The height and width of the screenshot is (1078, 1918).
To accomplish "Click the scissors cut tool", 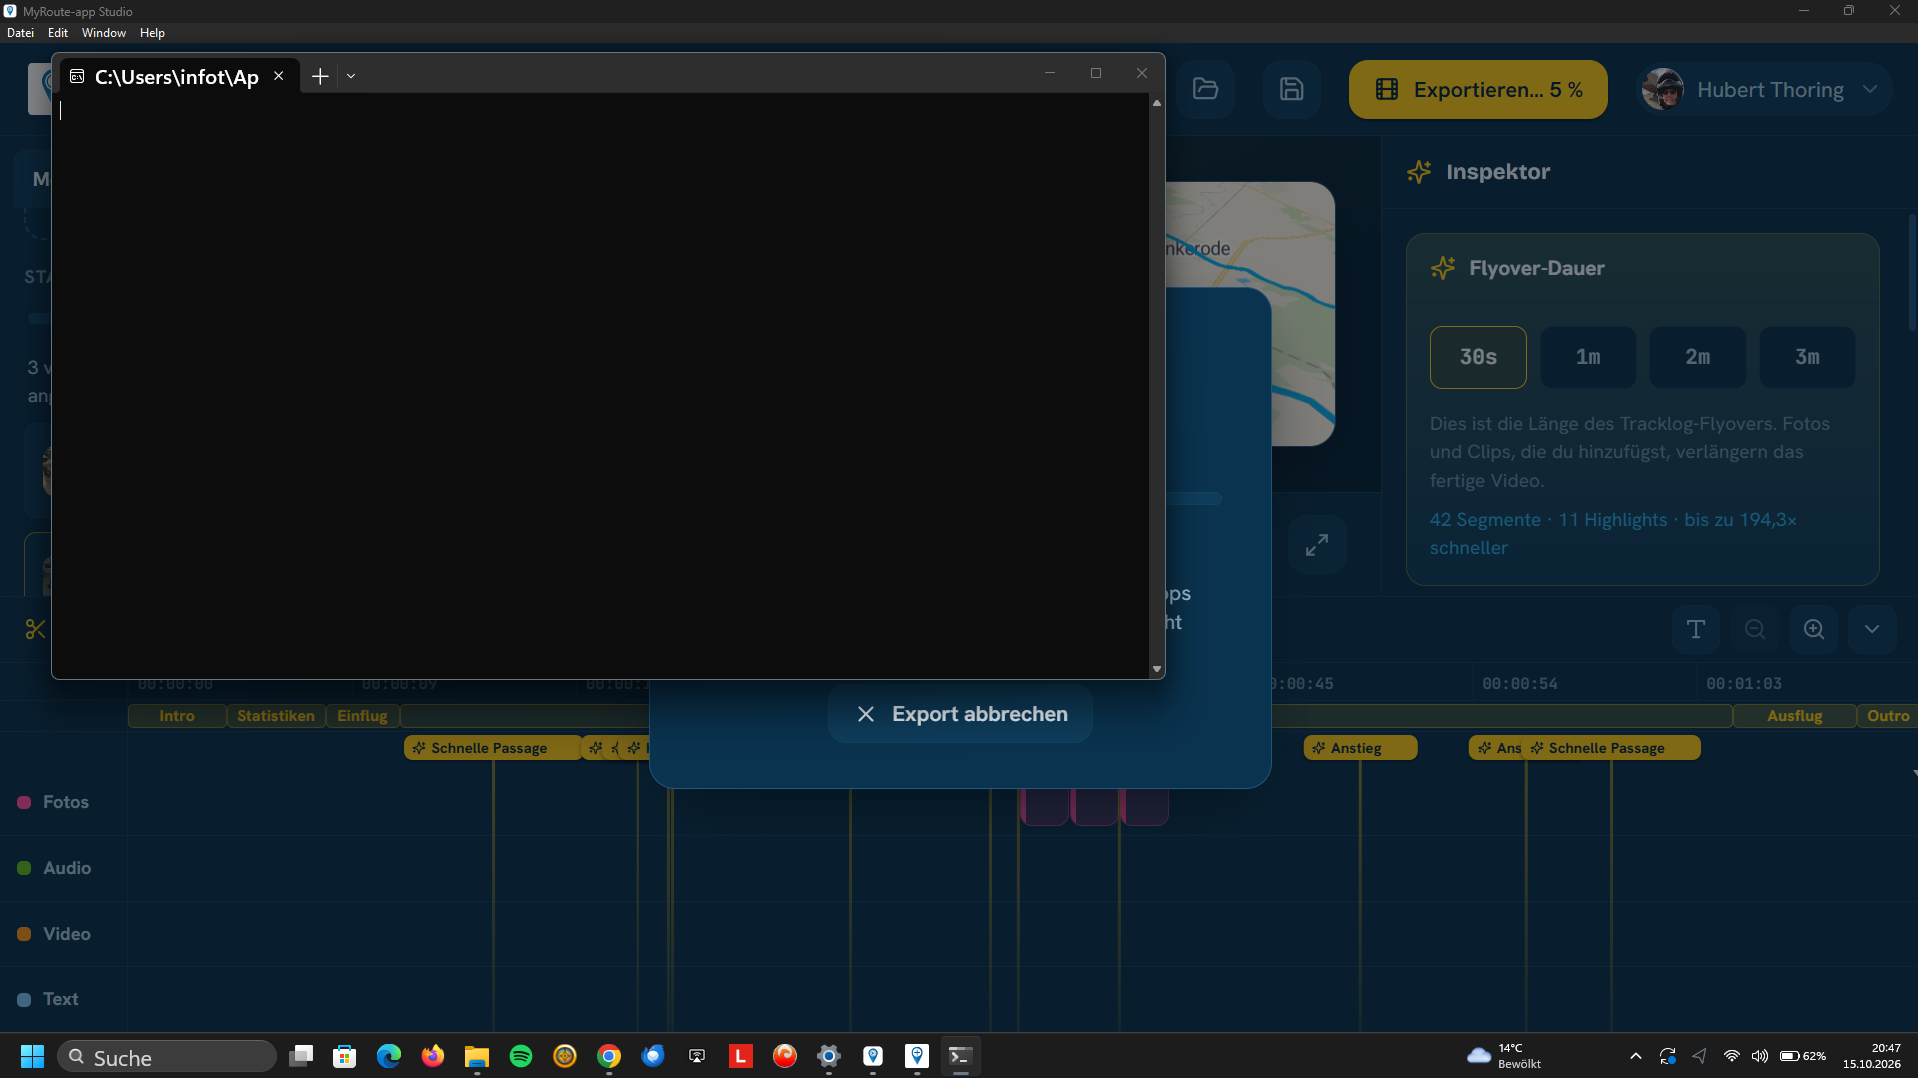I will point(35,629).
